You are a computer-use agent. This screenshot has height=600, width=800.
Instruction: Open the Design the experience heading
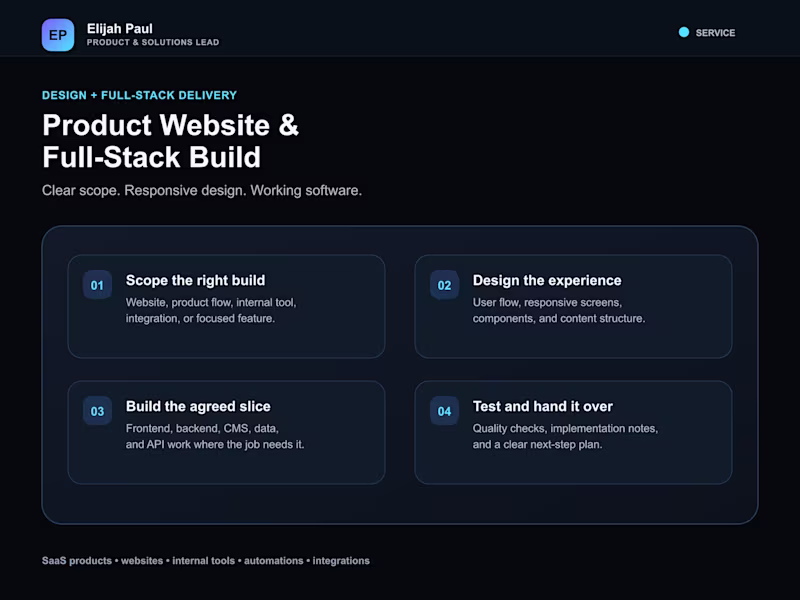547,280
